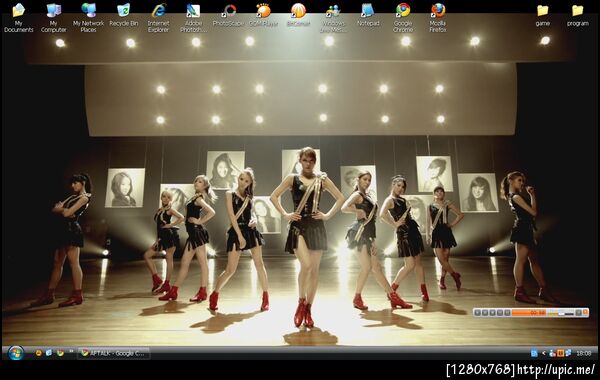Select the orange striped ball desktop shortcut
The image size is (600, 380).
pos(298,15)
